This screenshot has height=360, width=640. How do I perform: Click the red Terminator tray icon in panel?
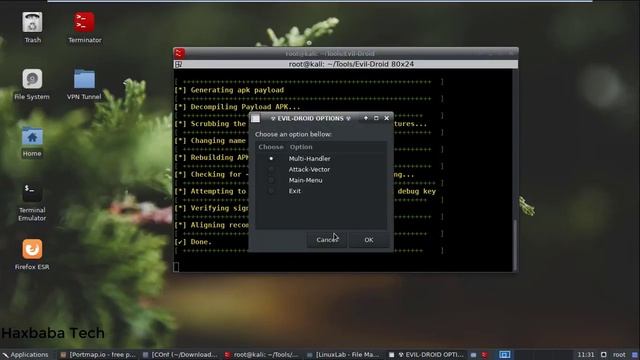[x=484, y=355]
